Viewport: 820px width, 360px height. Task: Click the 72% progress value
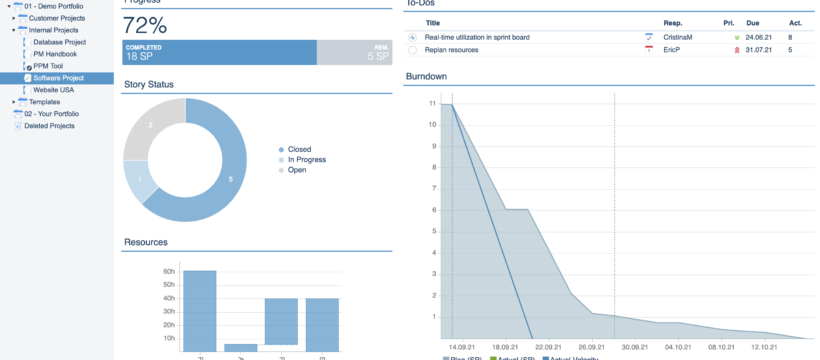click(x=145, y=25)
